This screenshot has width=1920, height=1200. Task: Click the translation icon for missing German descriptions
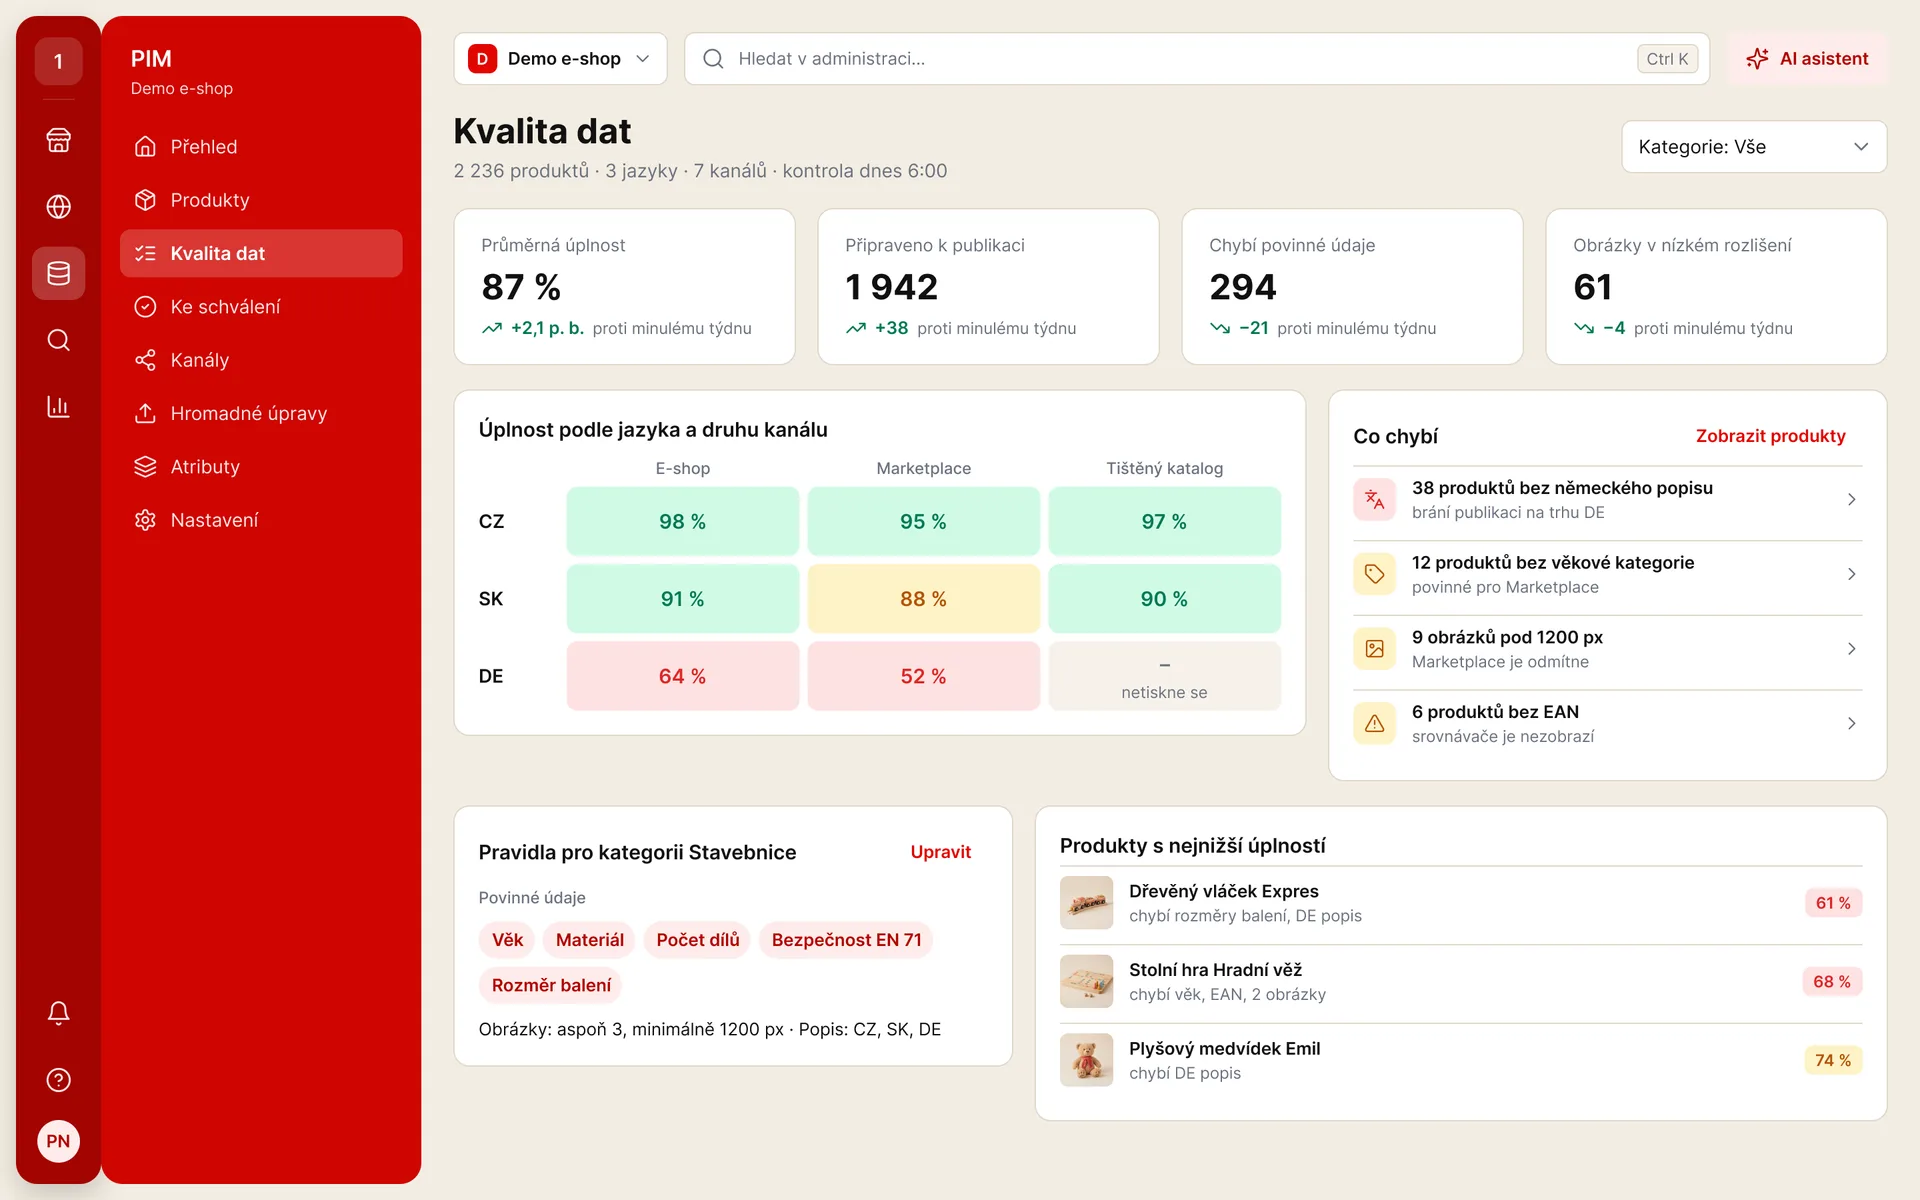click(x=1374, y=499)
